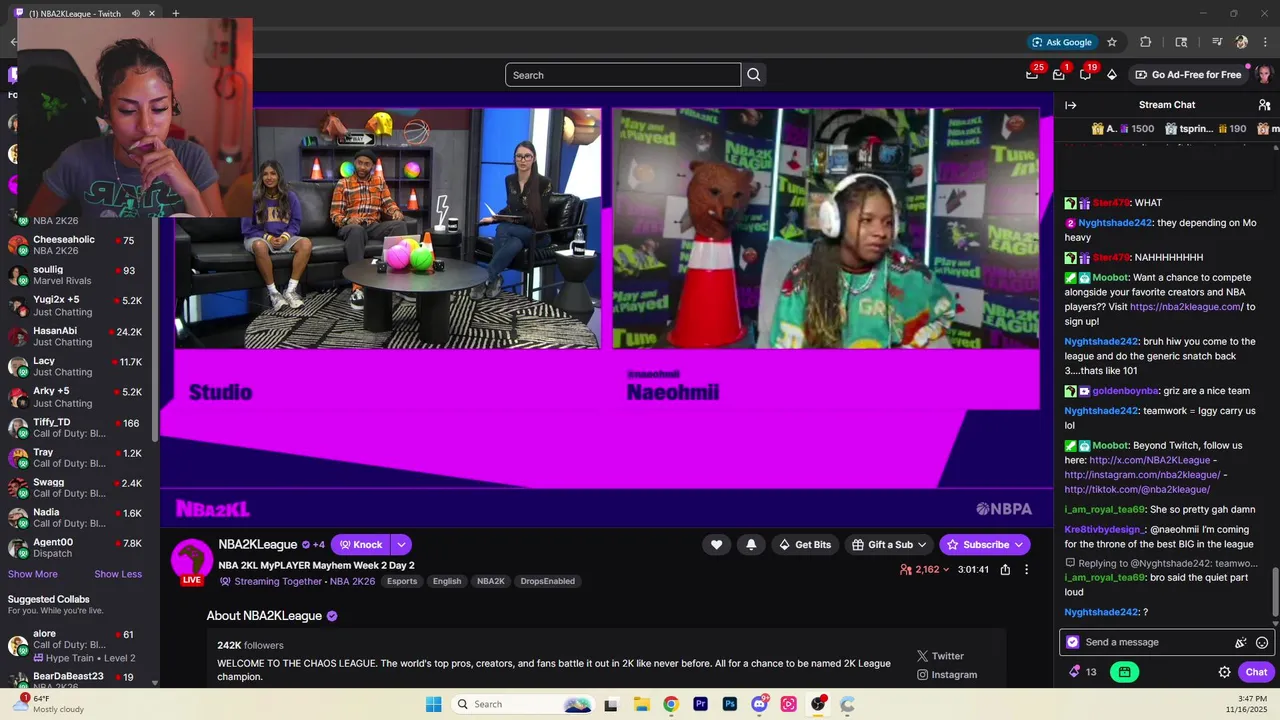Click the Streaming Together link
The height and width of the screenshot is (720, 1280).
tap(277, 581)
